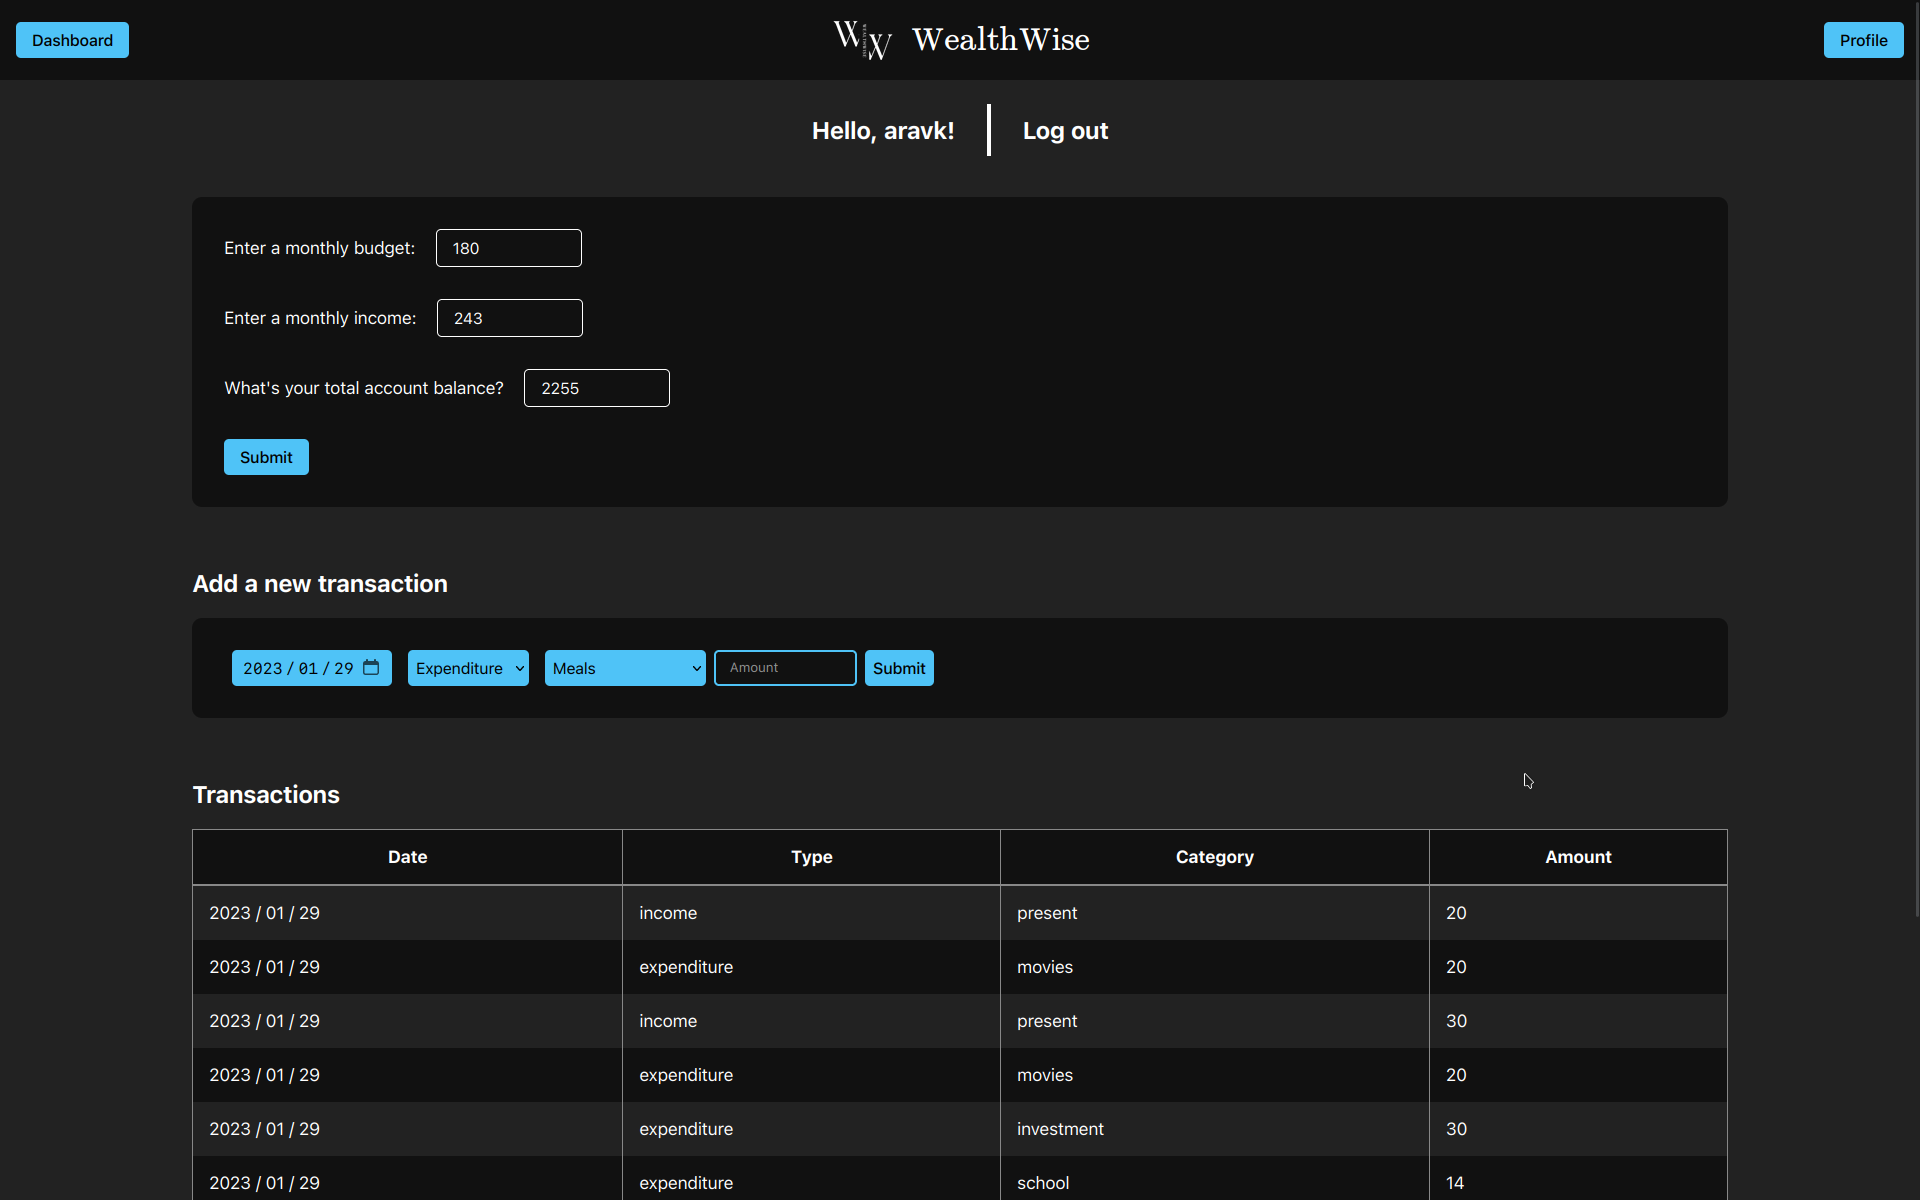
Task: Open the date picker calendar icon
Action: coord(371,668)
